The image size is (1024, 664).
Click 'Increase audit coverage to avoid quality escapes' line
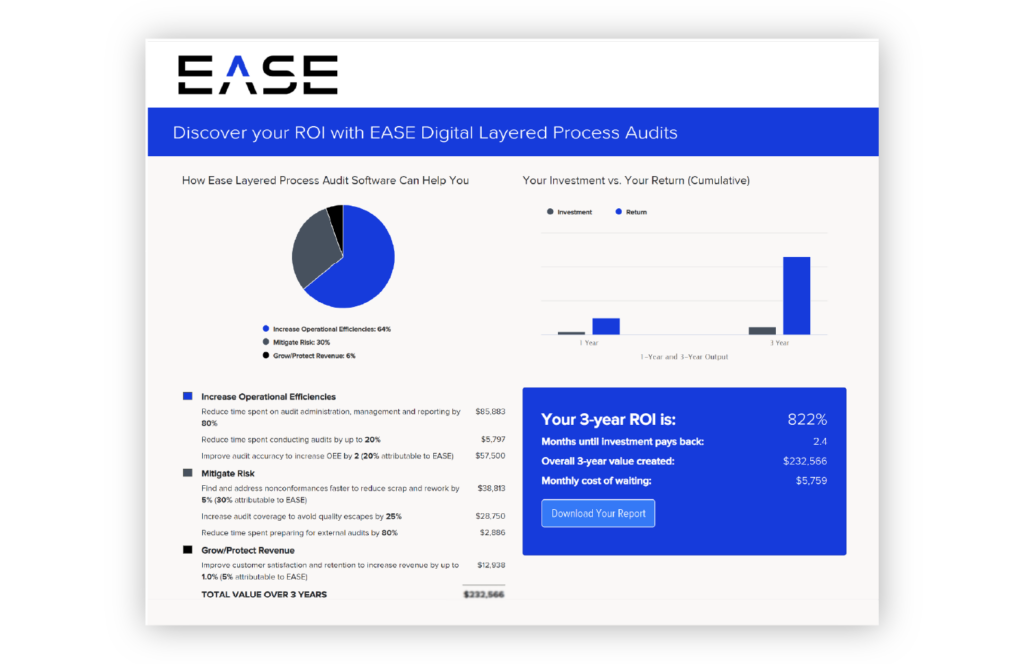point(301,516)
